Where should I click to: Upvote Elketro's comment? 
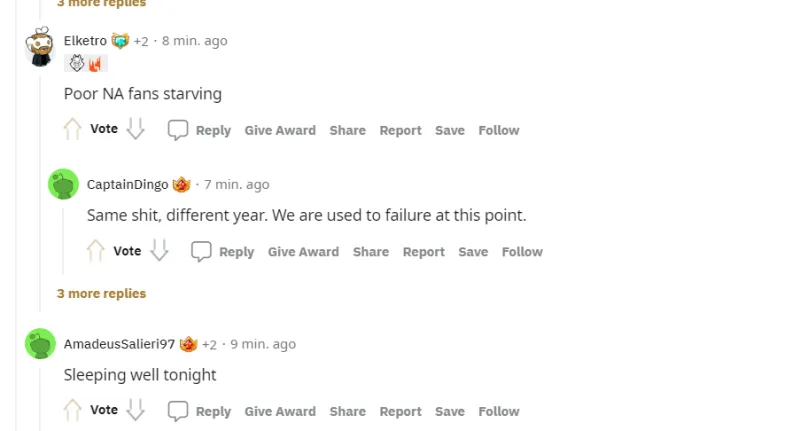(72, 130)
